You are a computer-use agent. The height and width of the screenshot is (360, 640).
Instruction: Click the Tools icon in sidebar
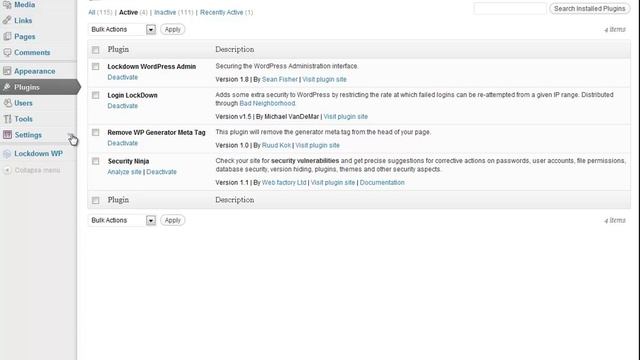click(7, 119)
